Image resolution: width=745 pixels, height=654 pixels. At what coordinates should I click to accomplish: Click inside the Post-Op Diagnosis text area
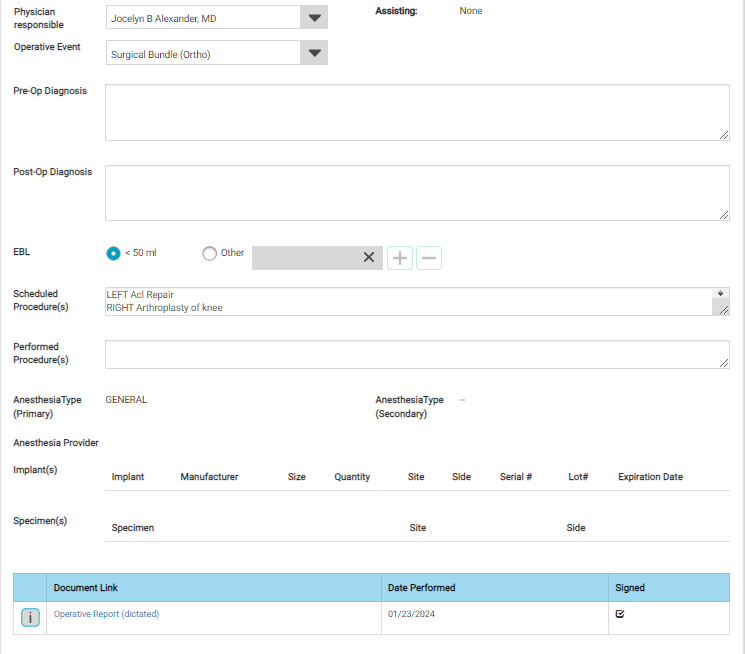point(416,192)
